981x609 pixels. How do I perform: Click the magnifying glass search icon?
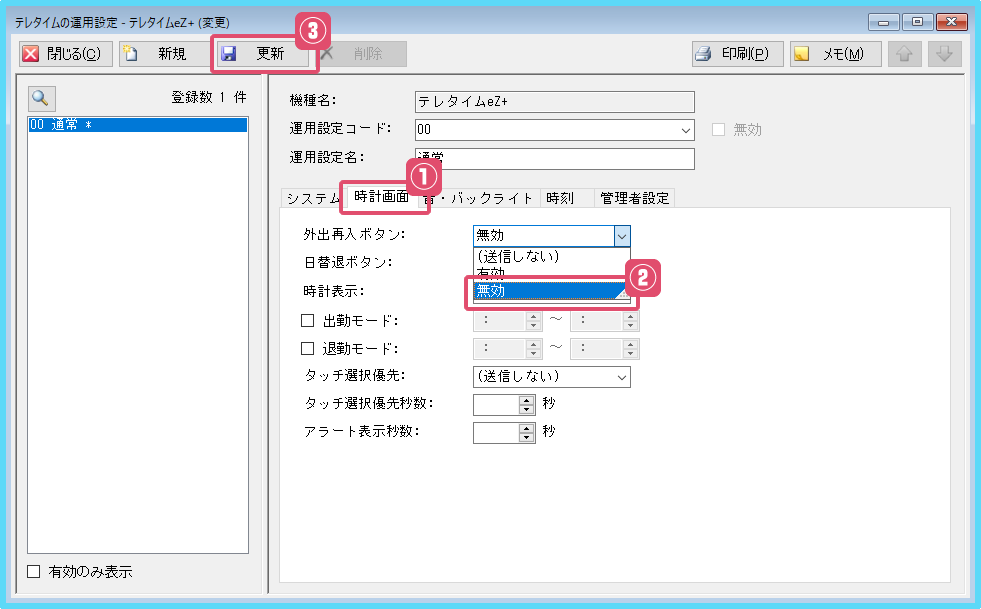coord(42,97)
